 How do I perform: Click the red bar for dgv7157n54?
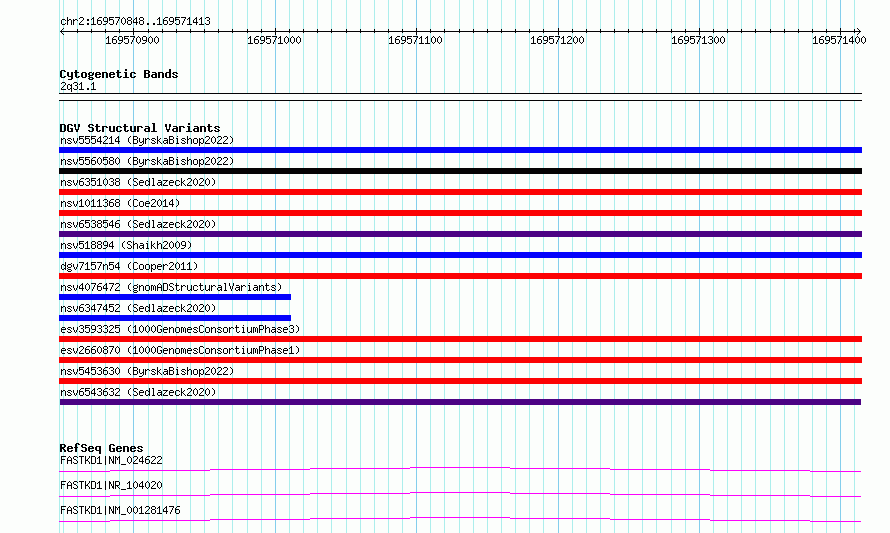pos(460,276)
